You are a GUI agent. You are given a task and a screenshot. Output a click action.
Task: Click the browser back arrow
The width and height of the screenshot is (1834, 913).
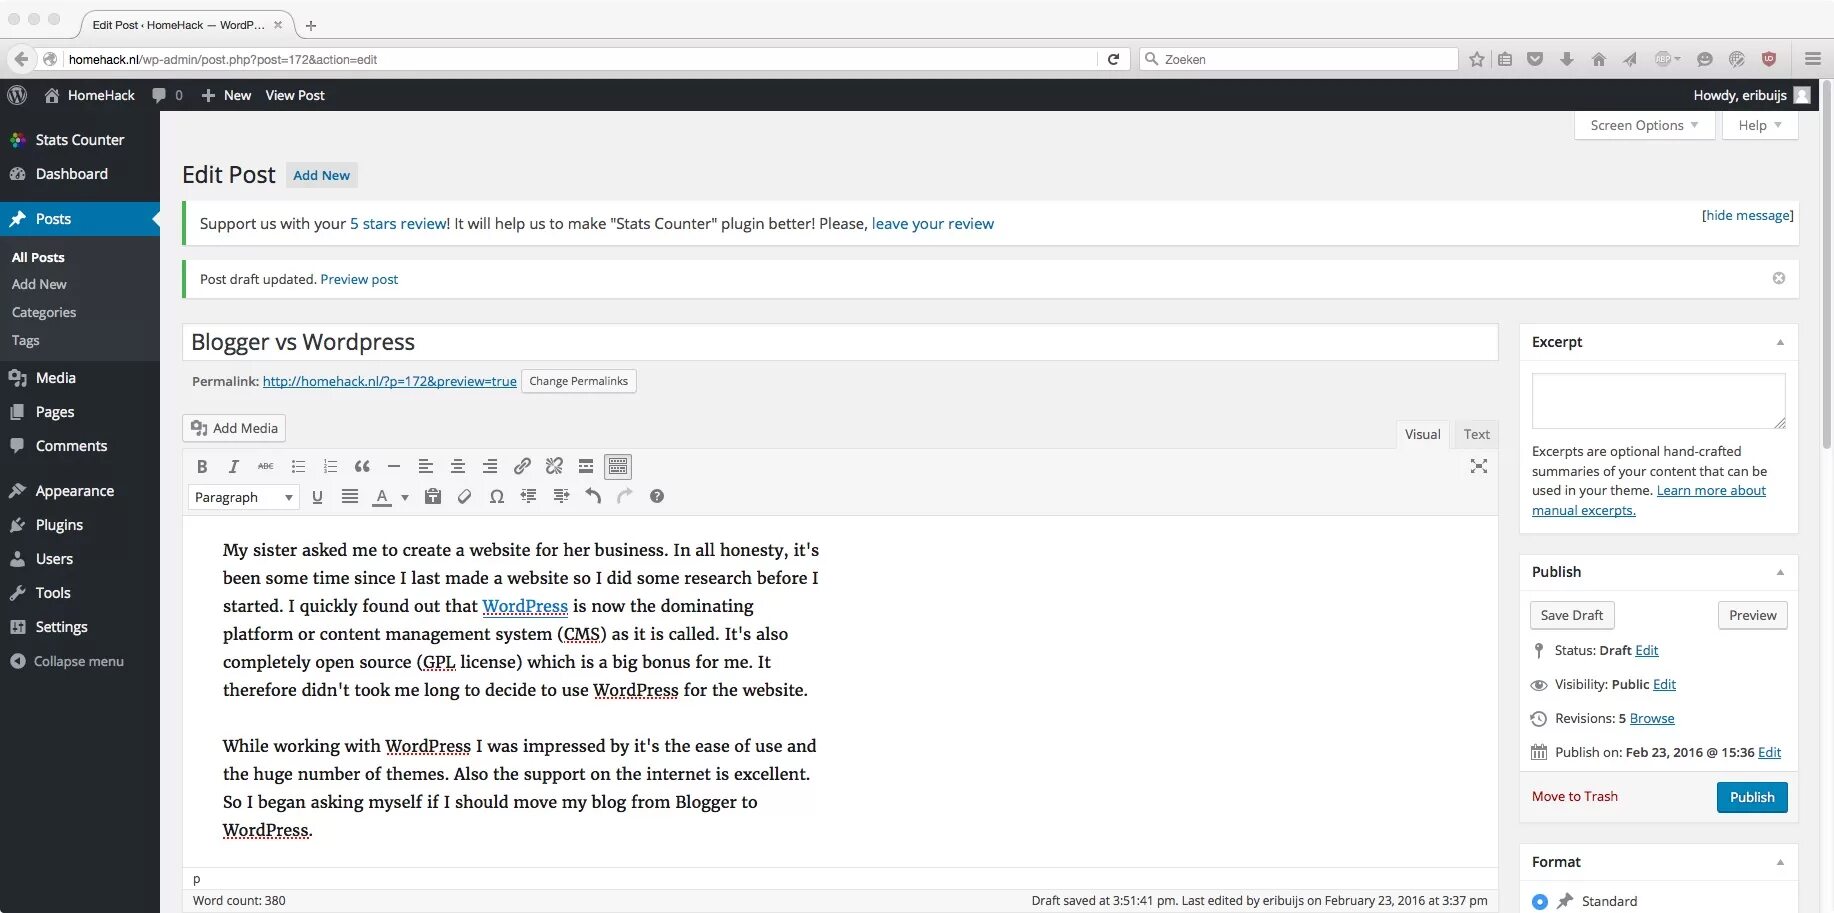tap(21, 59)
